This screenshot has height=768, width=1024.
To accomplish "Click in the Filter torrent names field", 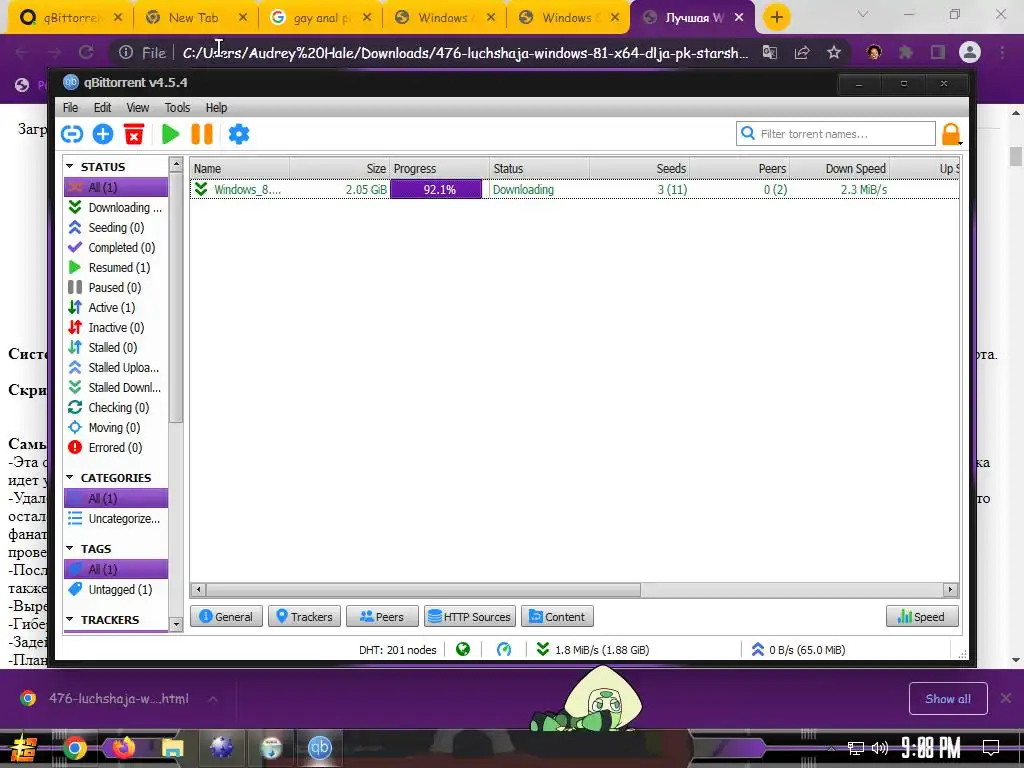I will (x=835, y=134).
